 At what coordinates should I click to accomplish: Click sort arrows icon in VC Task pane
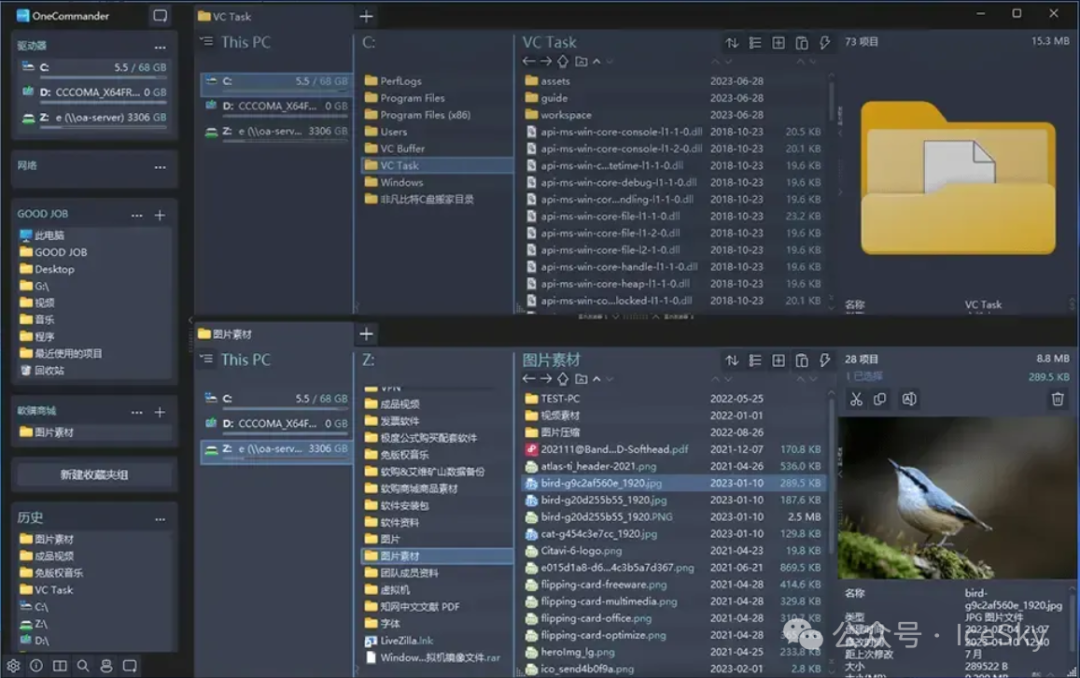click(732, 43)
